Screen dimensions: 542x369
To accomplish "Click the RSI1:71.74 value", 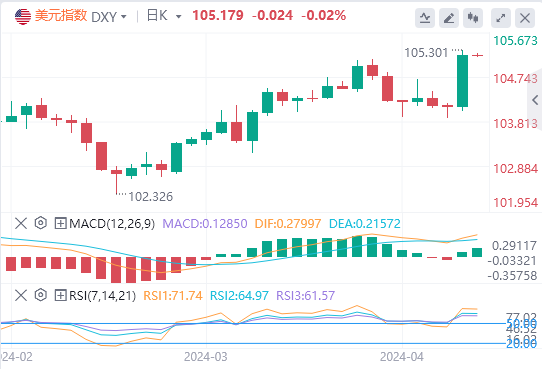I will 172,296.
